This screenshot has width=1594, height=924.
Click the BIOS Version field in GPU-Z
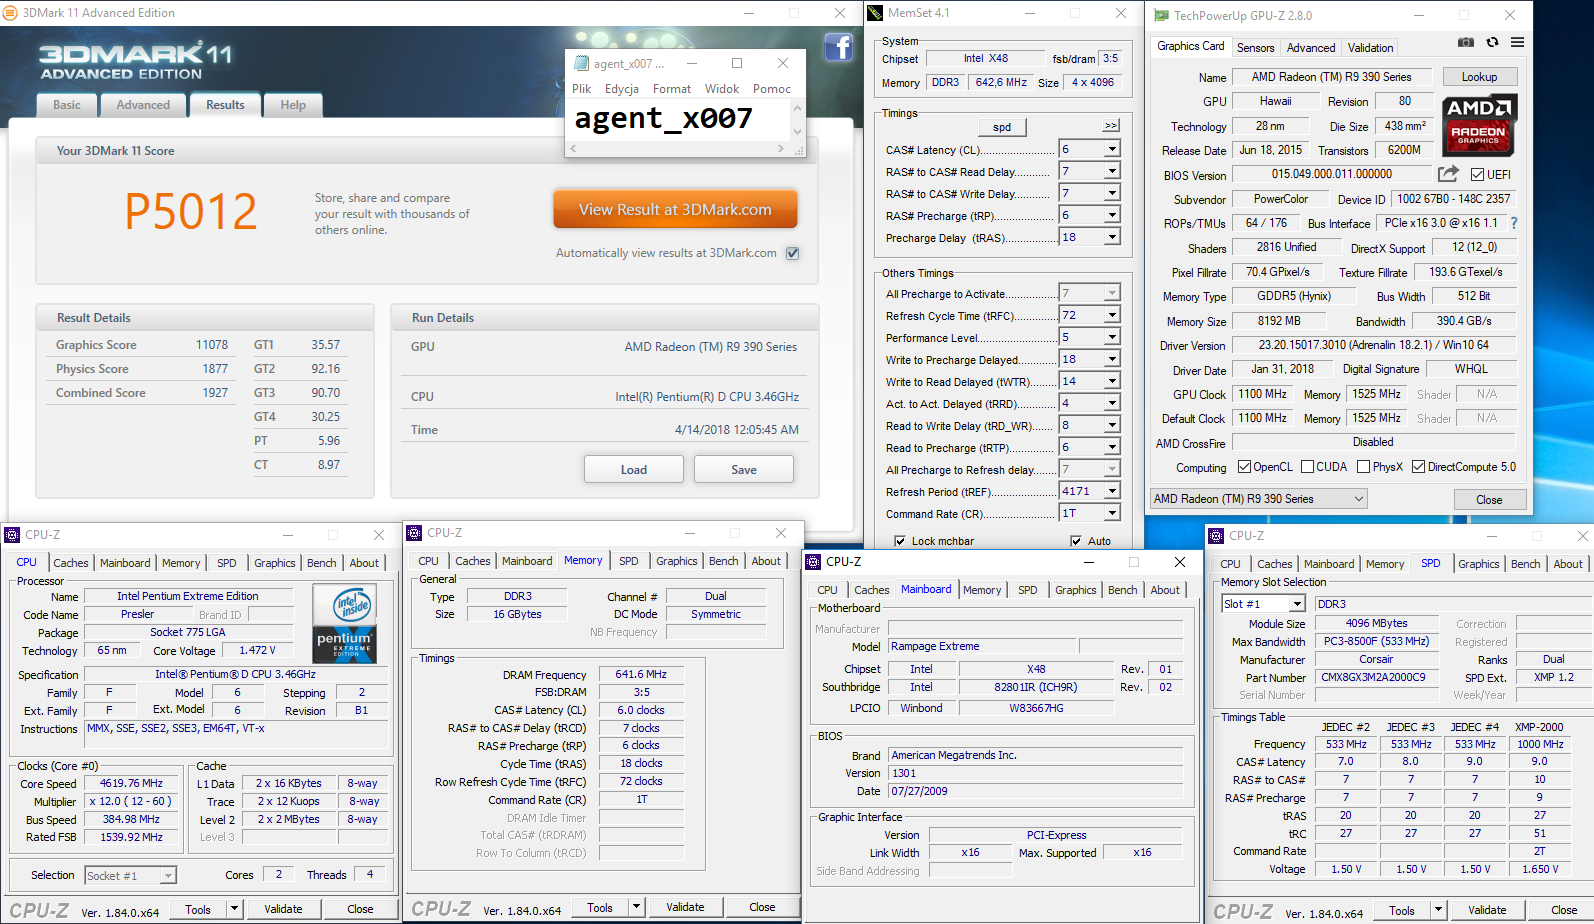(x=1331, y=174)
